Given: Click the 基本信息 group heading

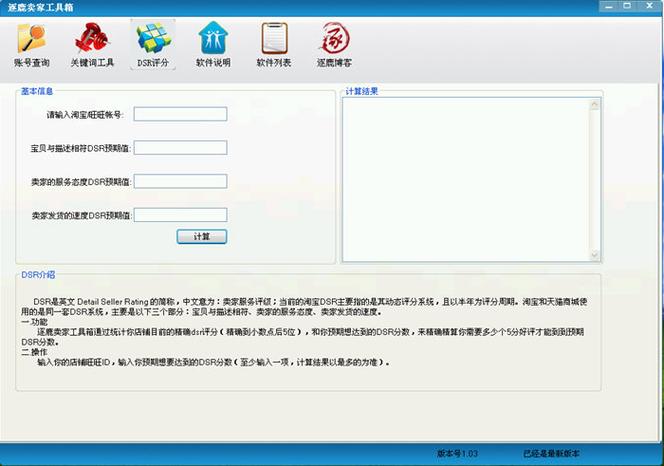Looking at the screenshot, I should (x=37, y=91).
